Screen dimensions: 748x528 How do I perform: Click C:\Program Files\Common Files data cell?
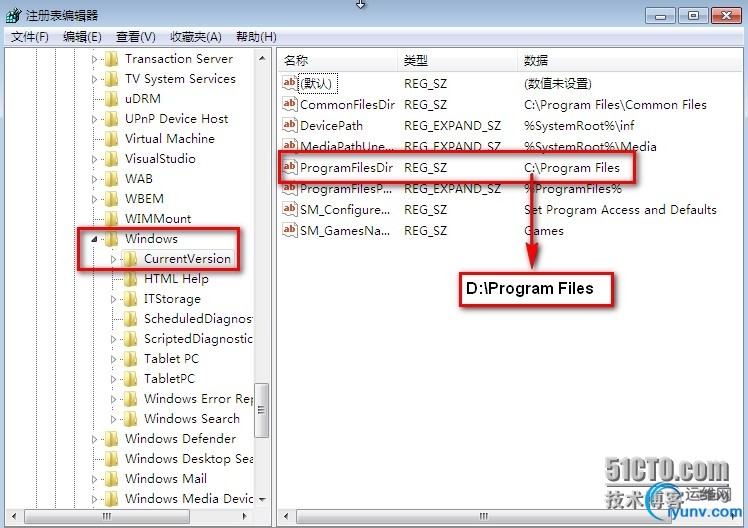pyautogui.click(x=615, y=104)
